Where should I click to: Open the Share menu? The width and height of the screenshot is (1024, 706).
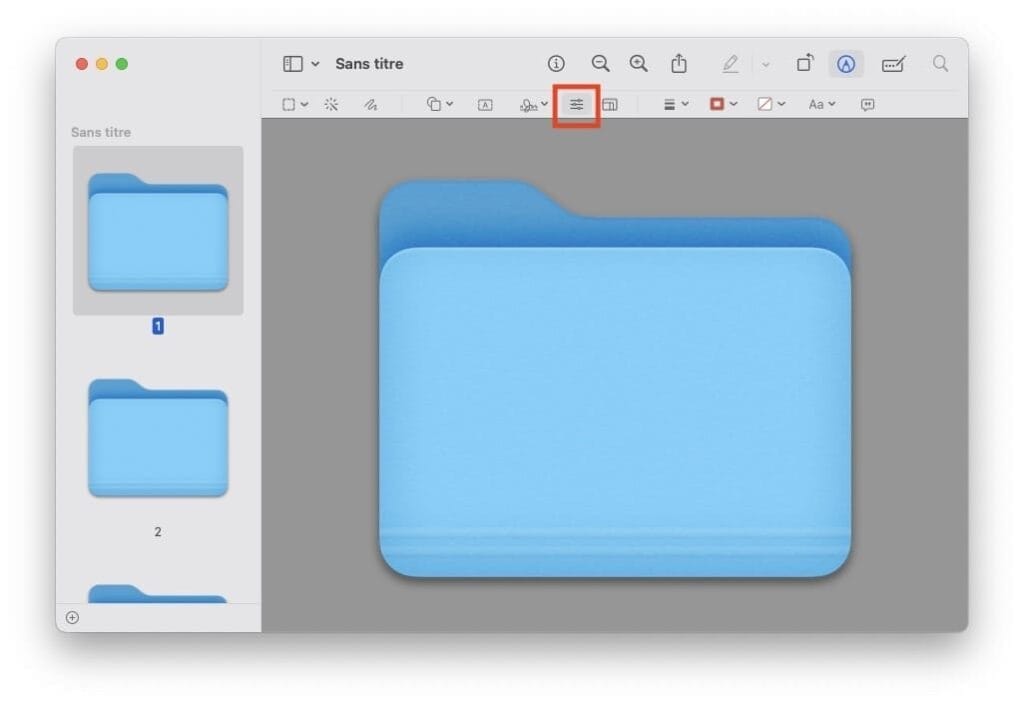point(679,64)
